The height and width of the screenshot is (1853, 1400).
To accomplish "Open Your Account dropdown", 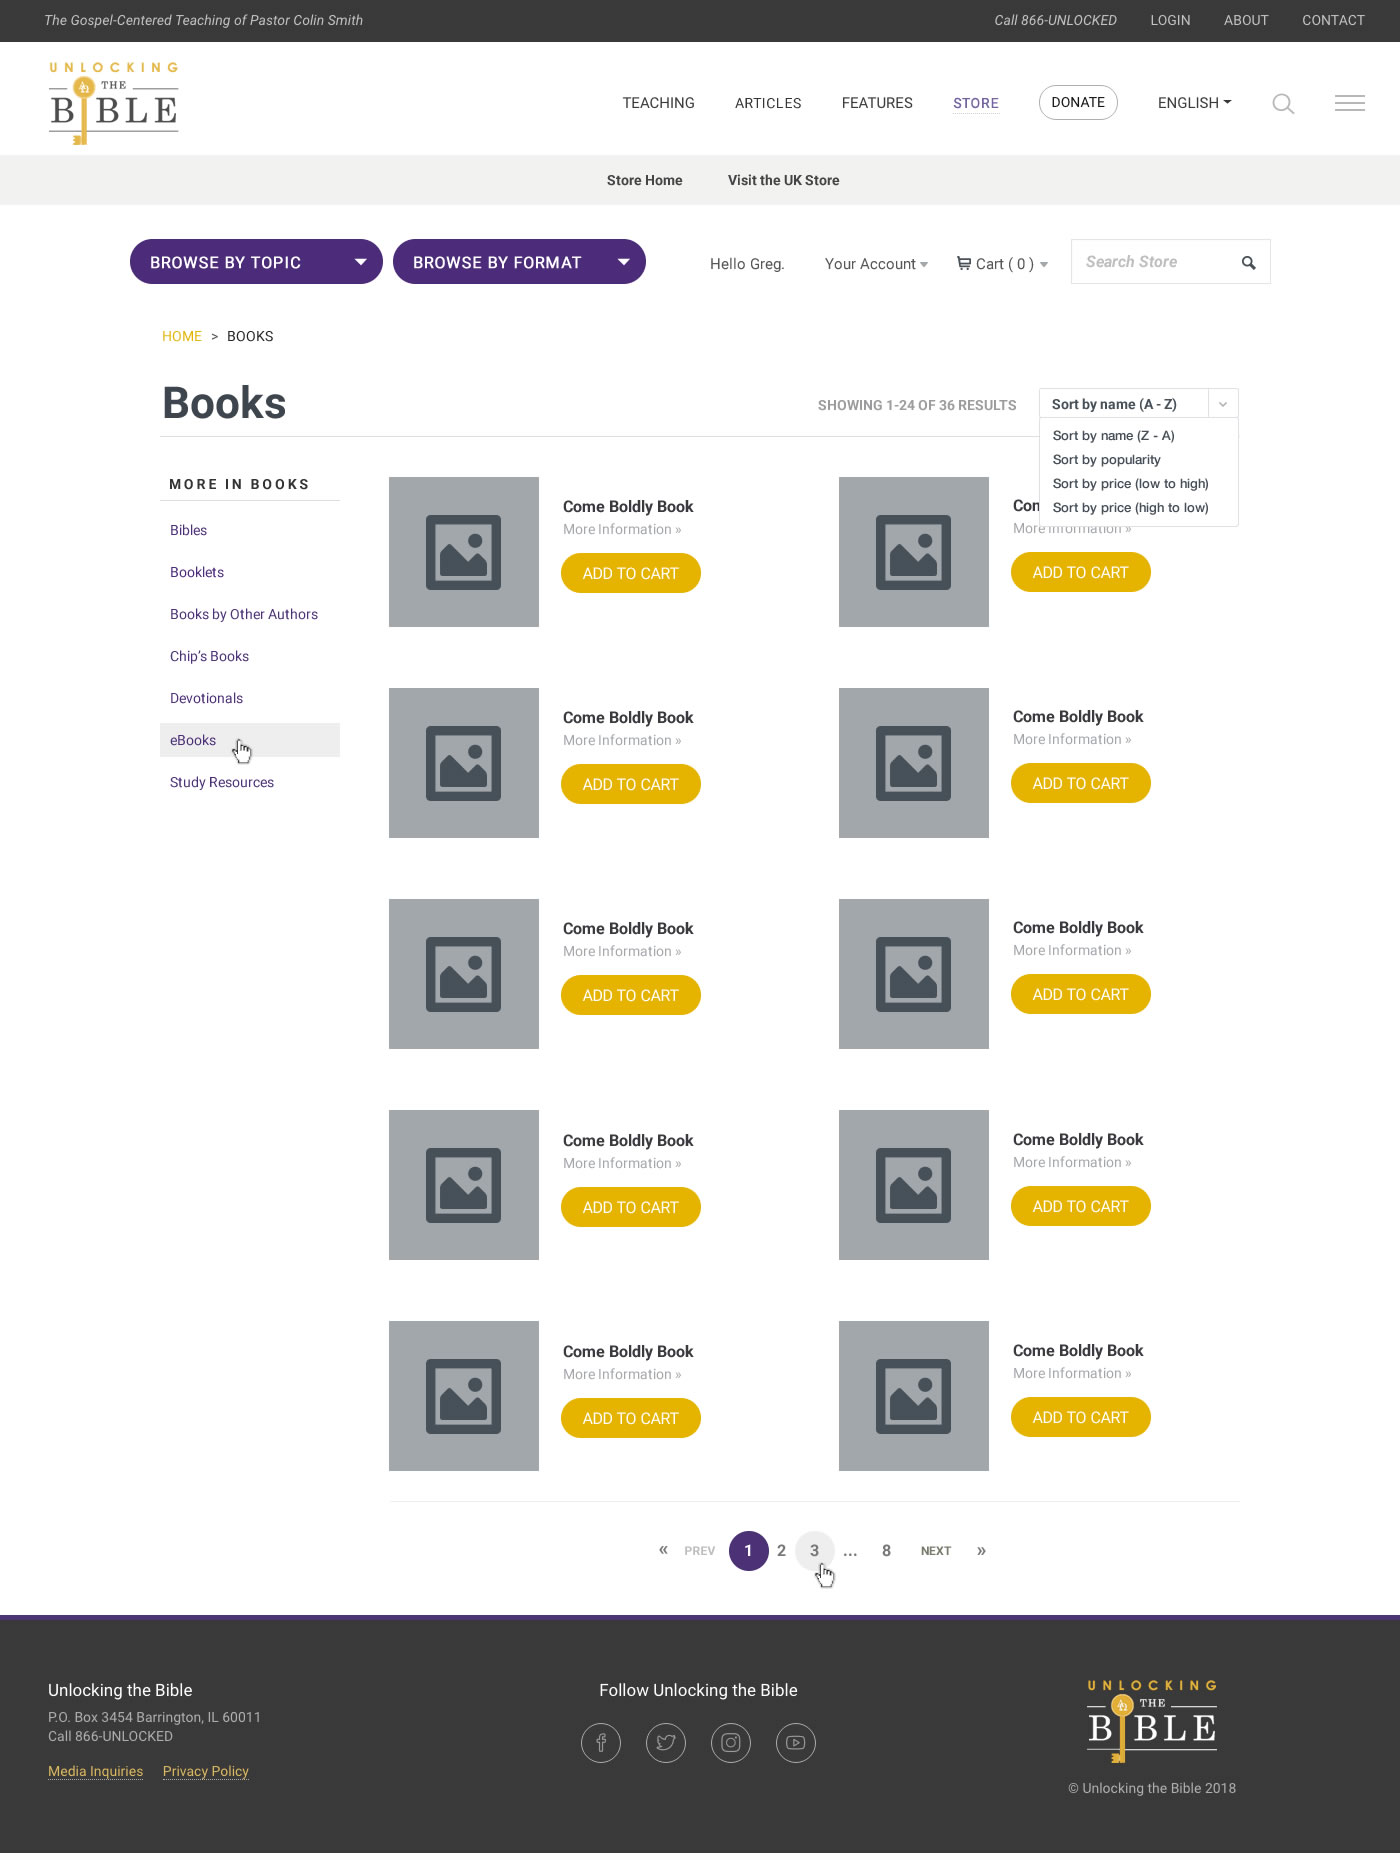I will [876, 264].
